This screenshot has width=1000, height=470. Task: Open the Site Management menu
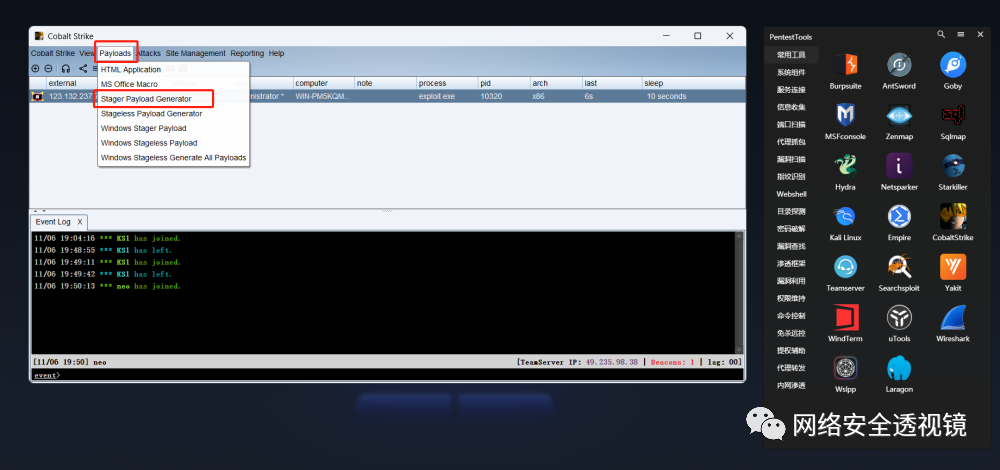[195, 54]
